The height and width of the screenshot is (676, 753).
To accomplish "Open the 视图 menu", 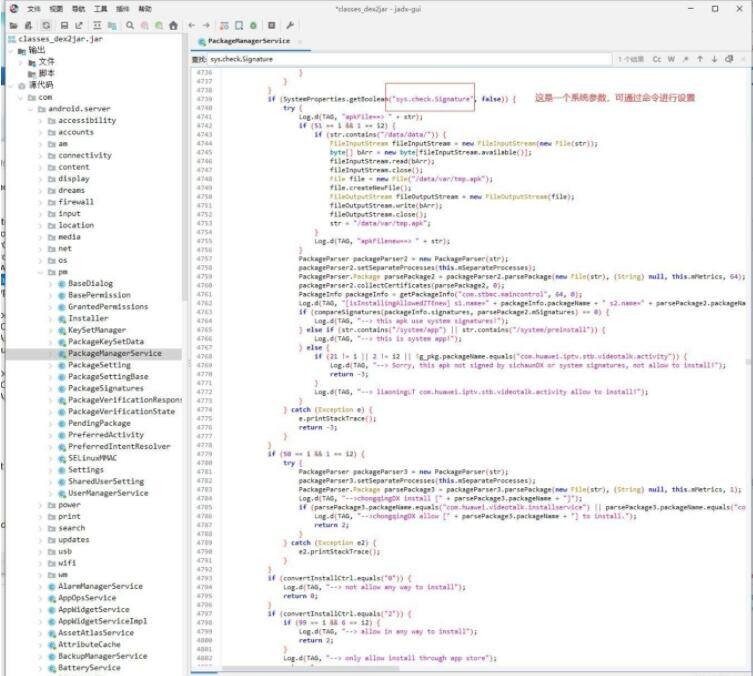I will [x=56, y=9].
